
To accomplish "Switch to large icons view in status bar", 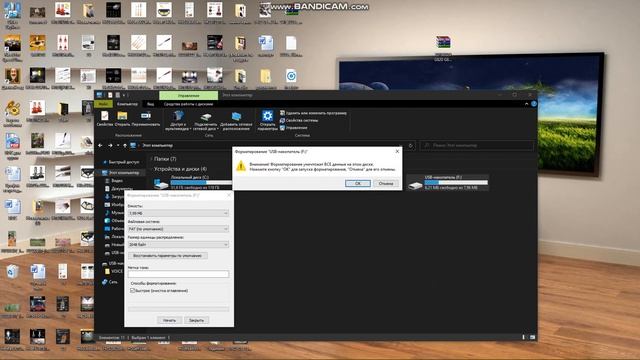I will click(532, 337).
